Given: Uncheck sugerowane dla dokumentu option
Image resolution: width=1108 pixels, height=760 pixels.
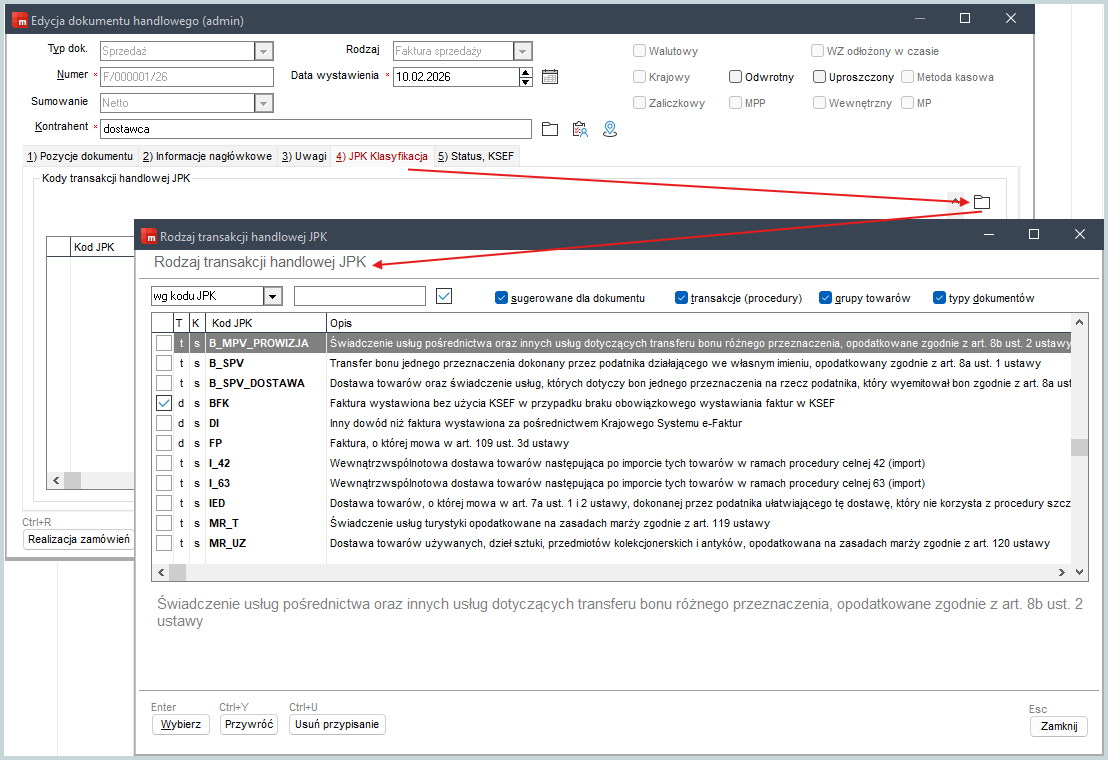Looking at the screenshot, I should coord(502,298).
